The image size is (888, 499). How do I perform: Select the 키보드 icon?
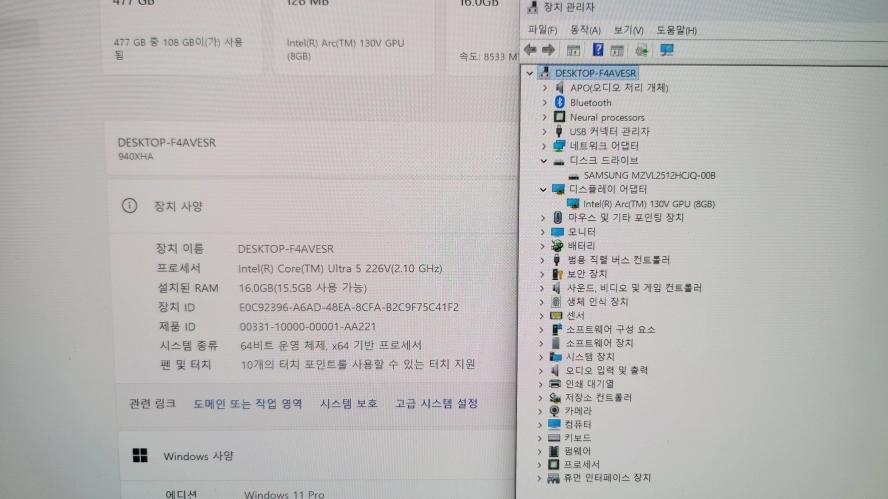pos(554,438)
